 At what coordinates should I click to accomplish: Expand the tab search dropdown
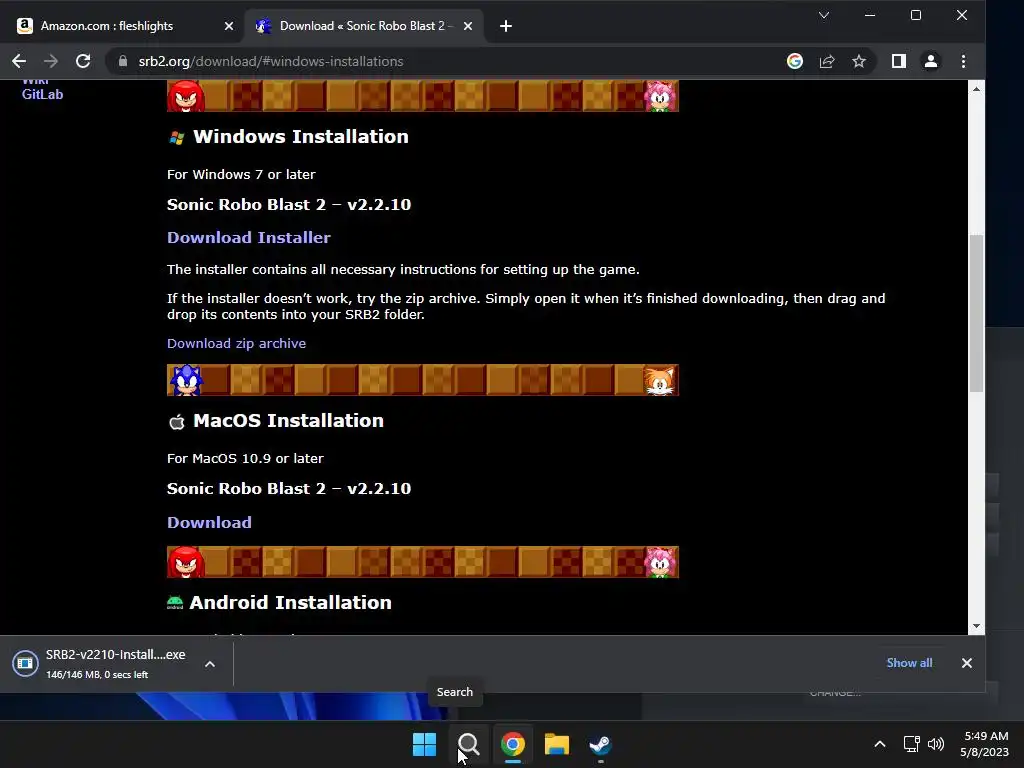tap(824, 15)
